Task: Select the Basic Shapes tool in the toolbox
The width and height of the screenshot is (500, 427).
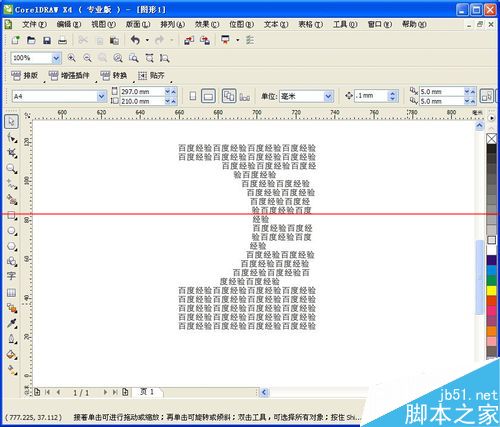Action: click(x=12, y=261)
